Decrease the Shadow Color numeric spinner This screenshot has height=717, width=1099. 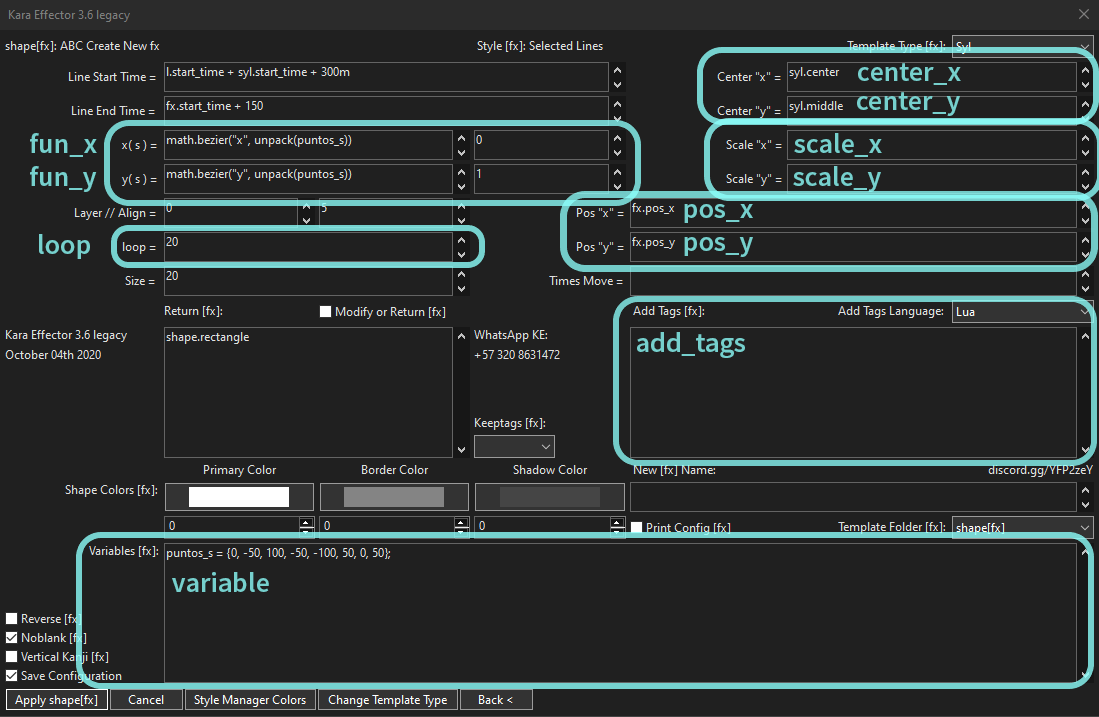point(617,530)
